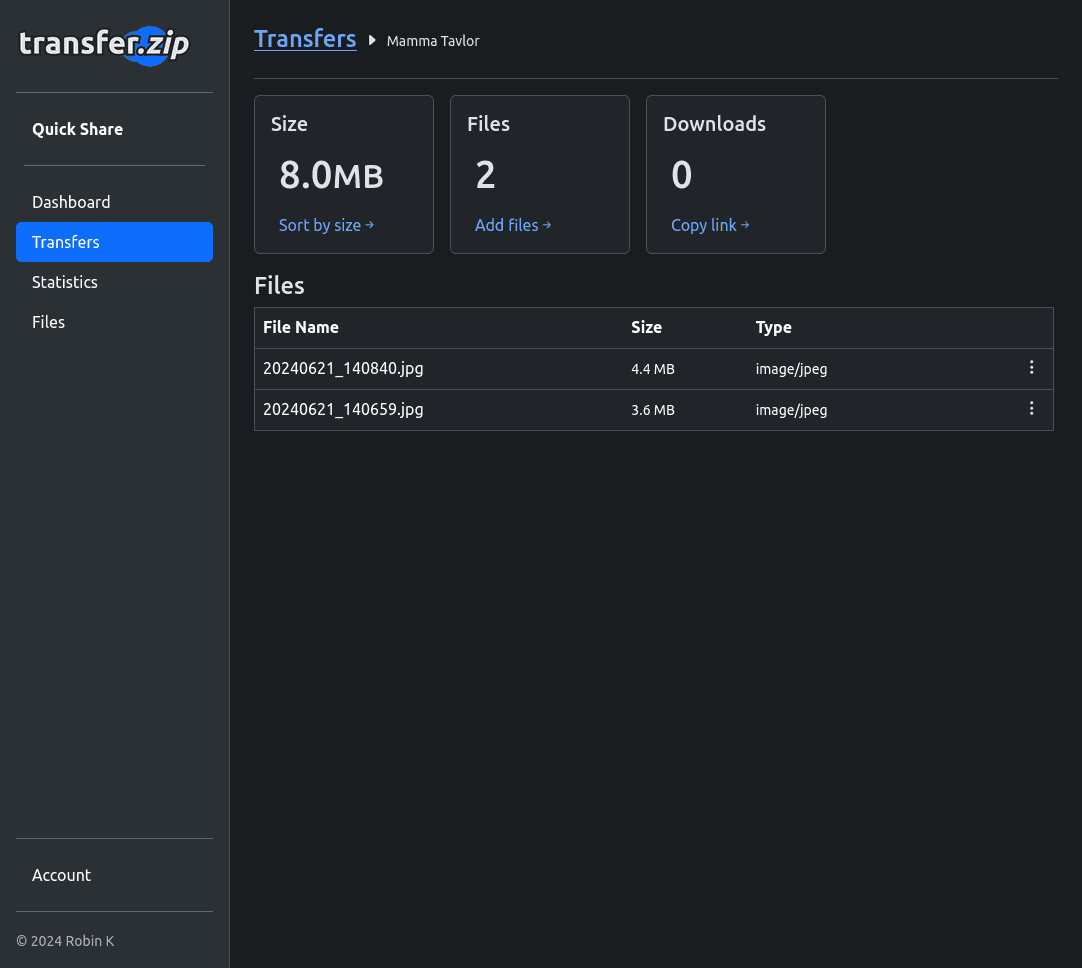1082x968 pixels.
Task: Select file name 20240621_140659.jpg
Action: pyautogui.click(x=343, y=409)
